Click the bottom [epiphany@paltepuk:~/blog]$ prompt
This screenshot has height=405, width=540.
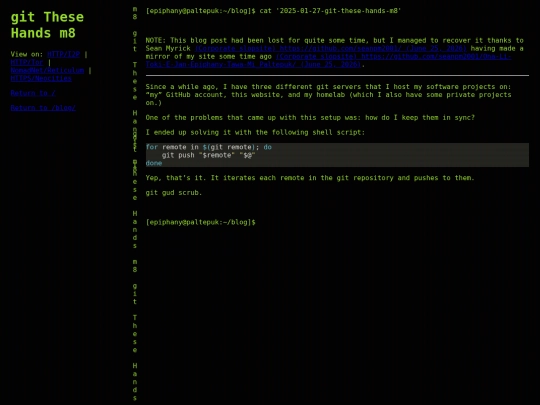[200, 222]
